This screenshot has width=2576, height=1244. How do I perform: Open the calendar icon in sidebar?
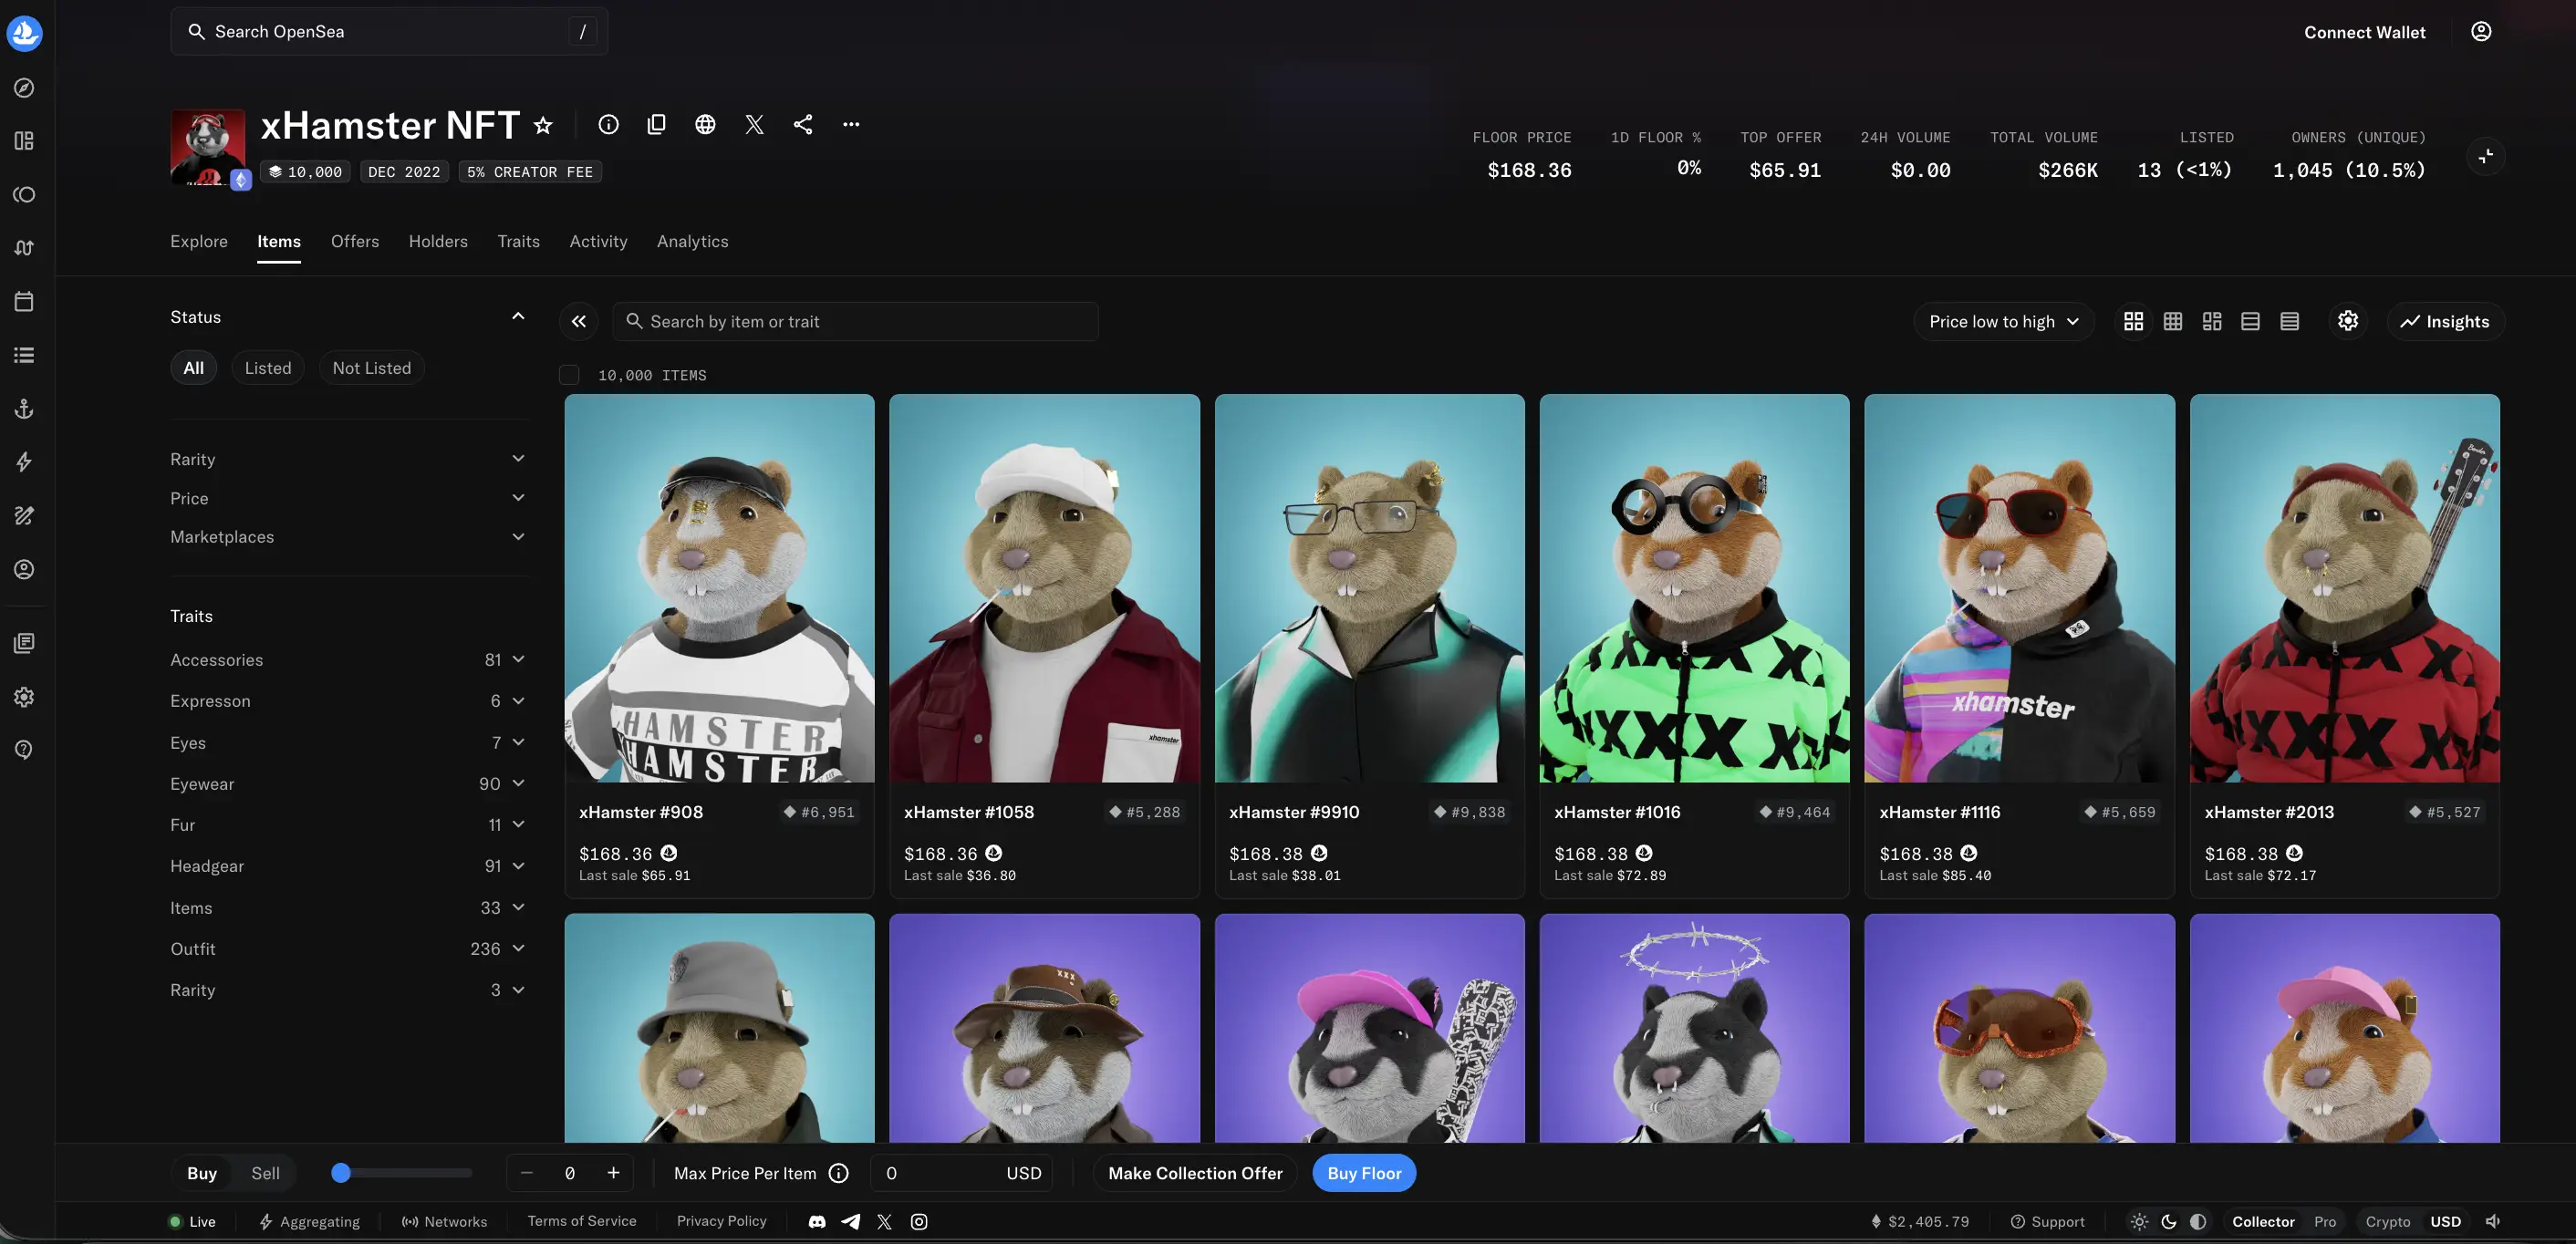(x=24, y=301)
